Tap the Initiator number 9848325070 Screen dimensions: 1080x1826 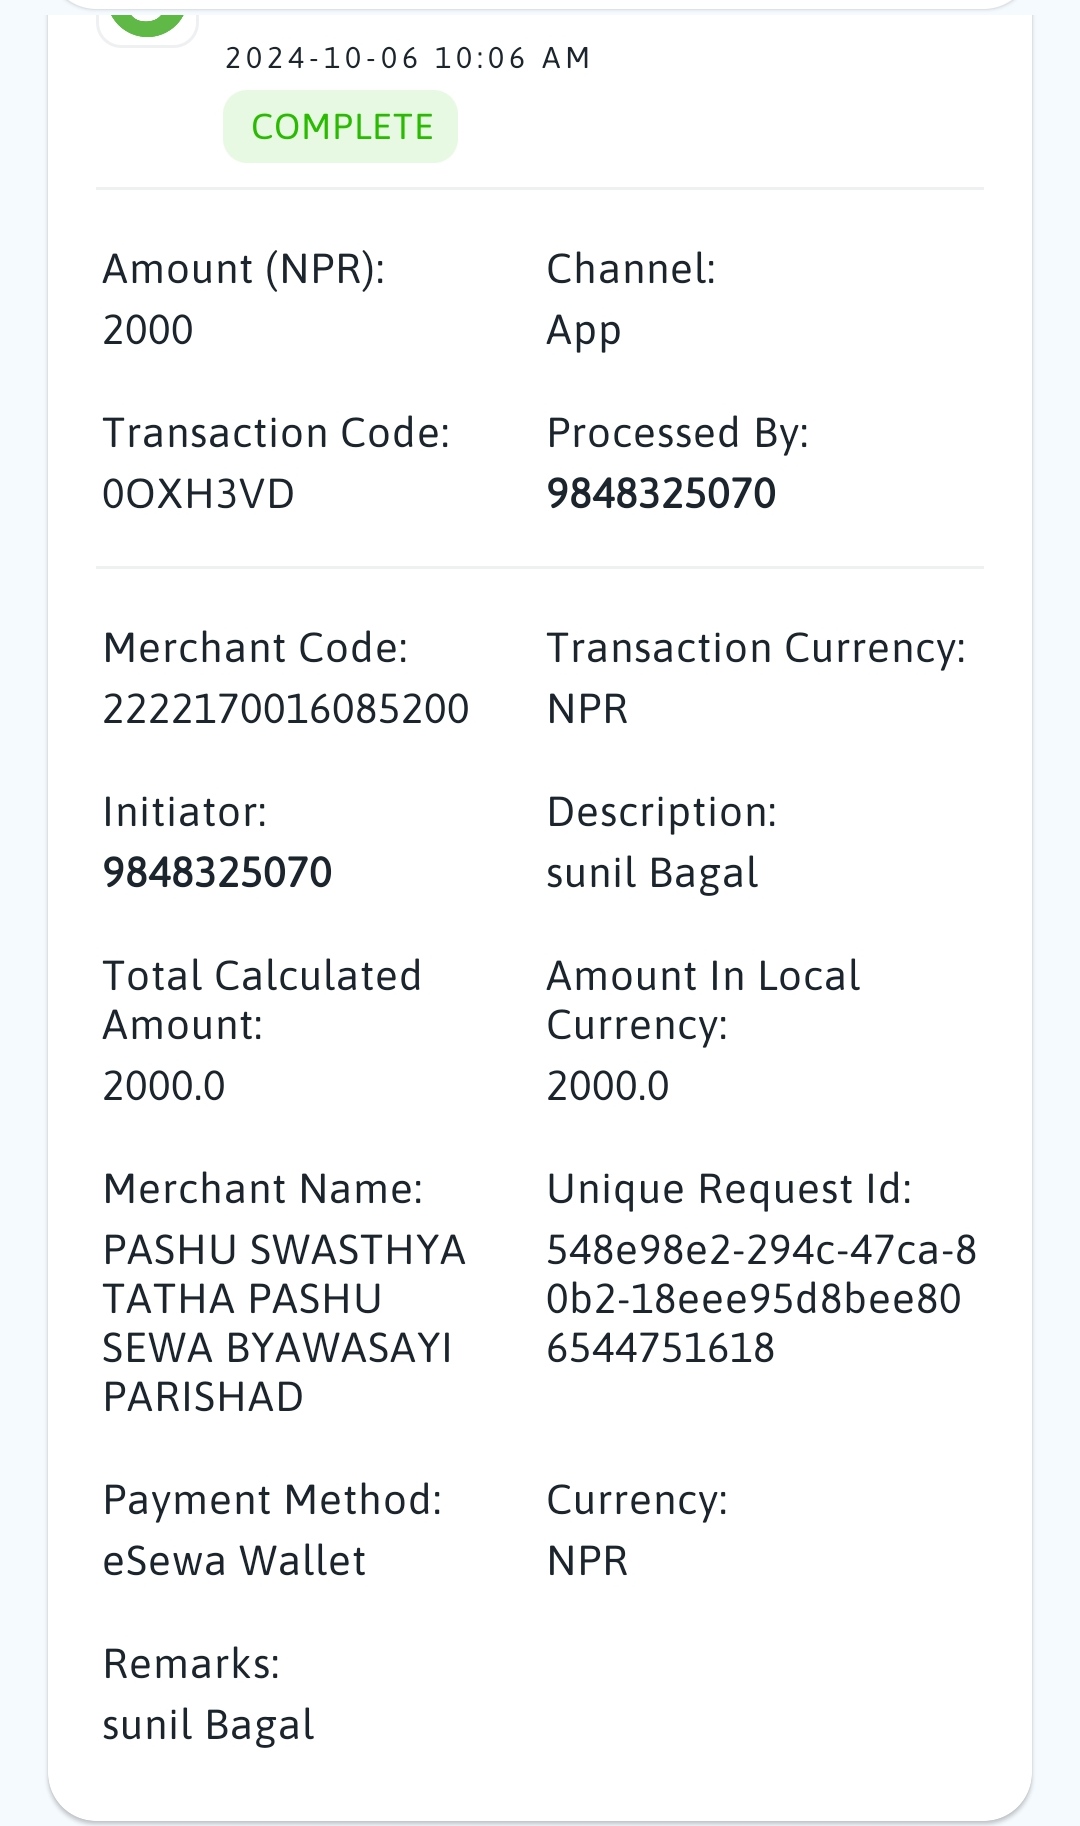point(217,873)
